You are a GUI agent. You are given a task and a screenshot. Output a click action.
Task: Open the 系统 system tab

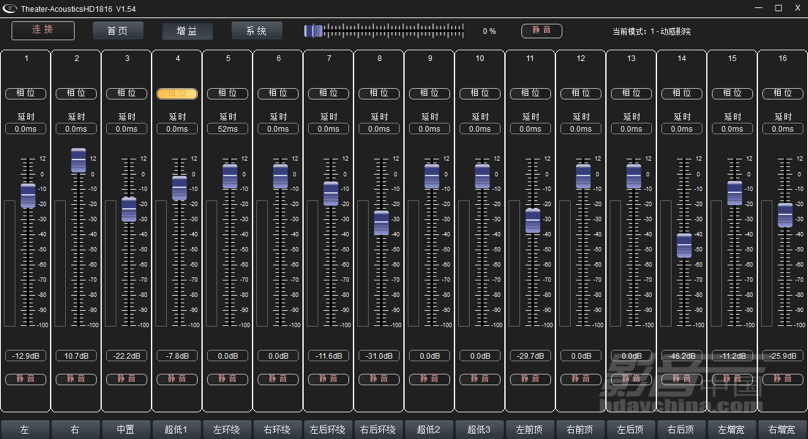256,30
